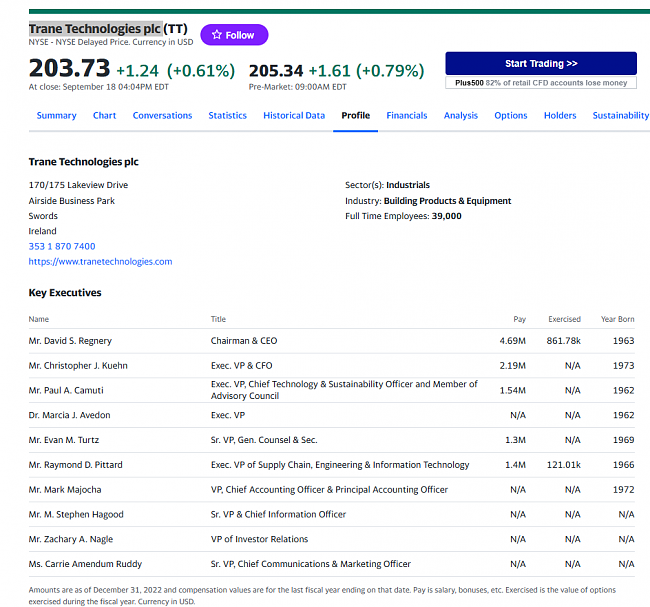Switch to the Chart tab
This screenshot has height=607, width=650.
[x=104, y=116]
